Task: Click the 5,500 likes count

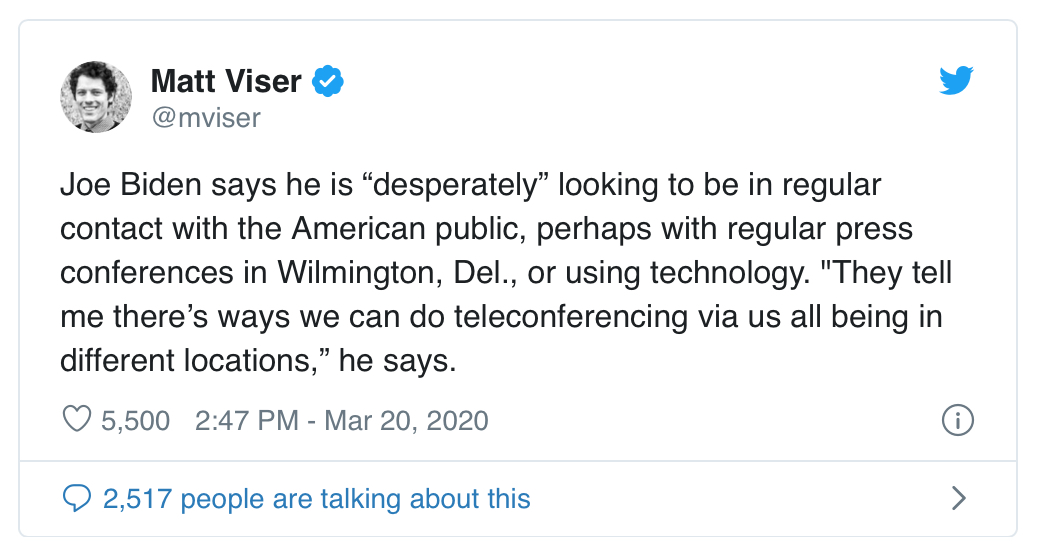Action: tap(136, 421)
